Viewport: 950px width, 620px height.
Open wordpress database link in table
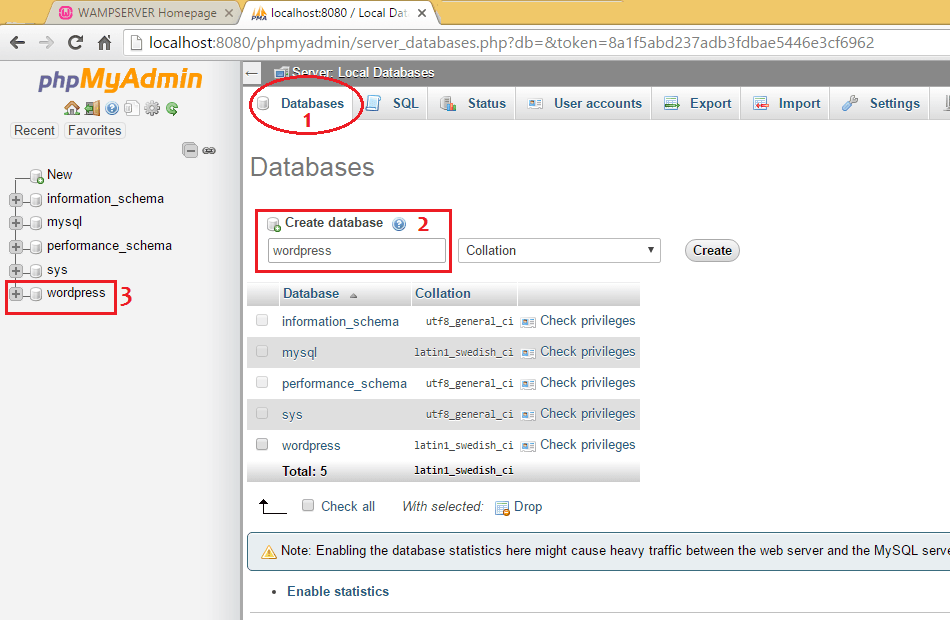tap(311, 445)
